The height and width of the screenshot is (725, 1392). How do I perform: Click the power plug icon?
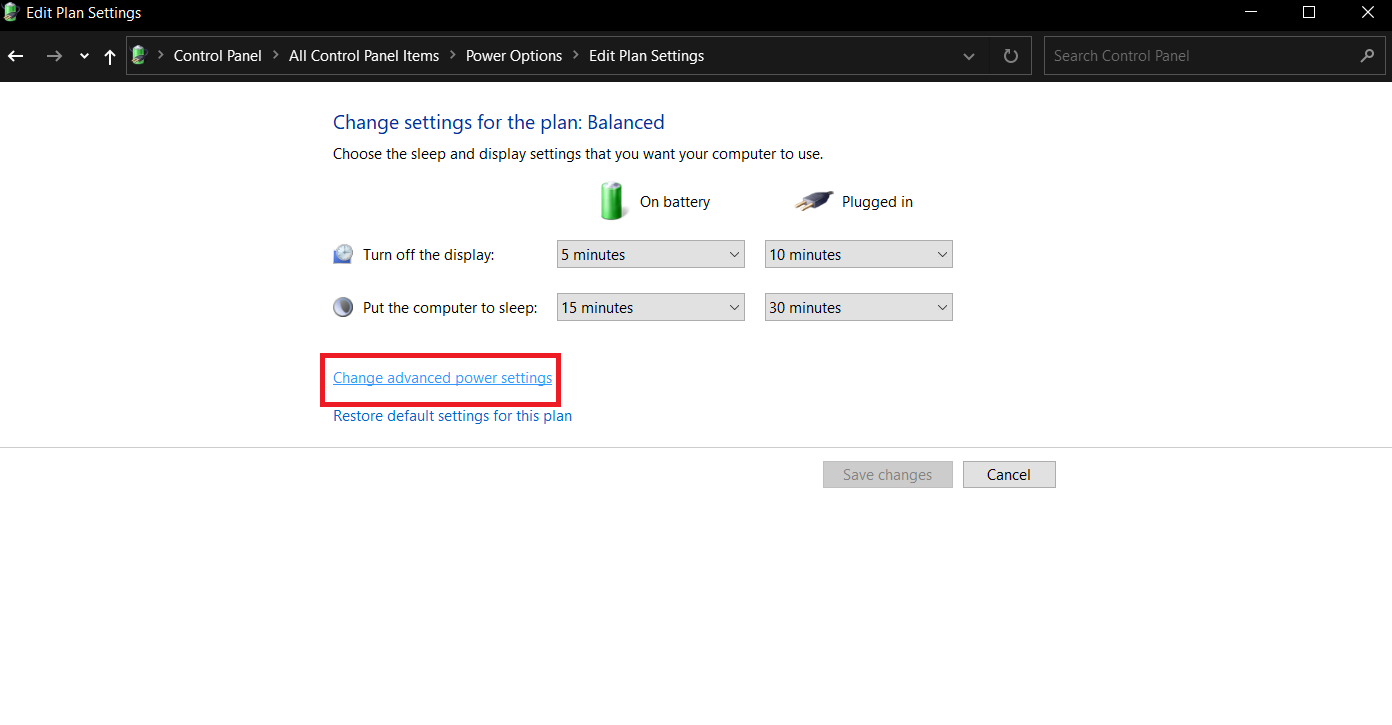[x=814, y=201]
